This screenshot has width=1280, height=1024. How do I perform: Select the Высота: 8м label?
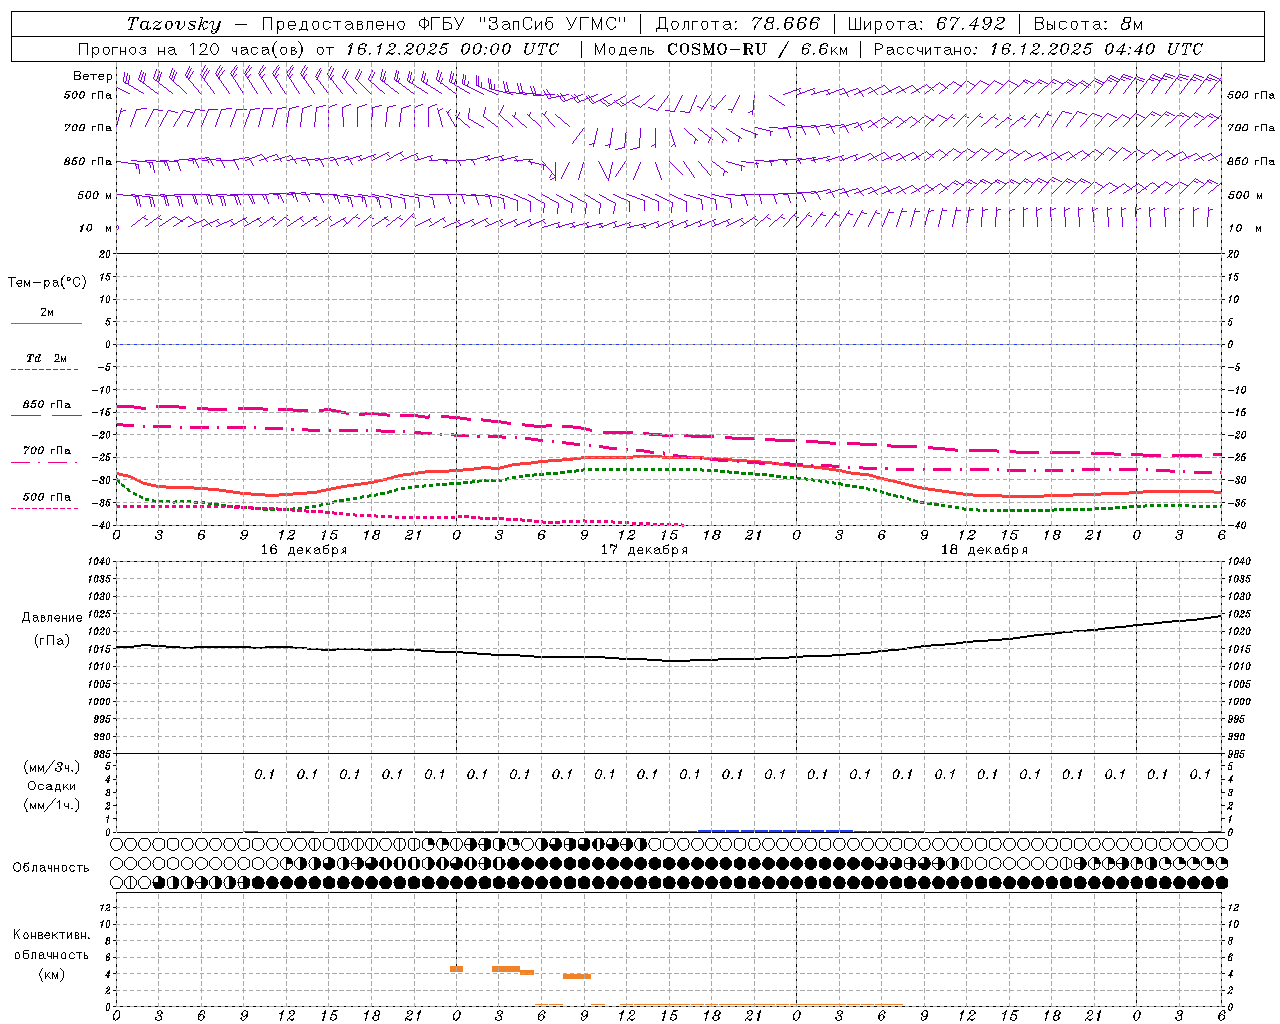point(1088,24)
